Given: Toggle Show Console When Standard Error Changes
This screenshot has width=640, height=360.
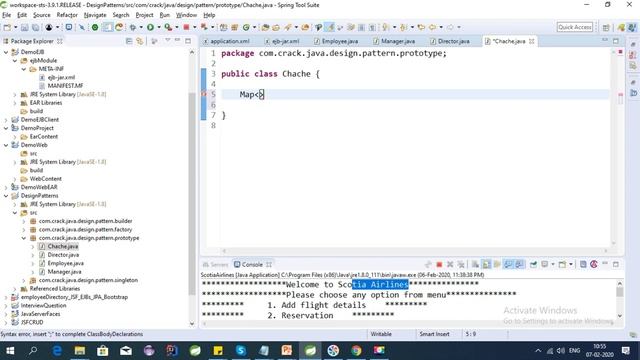Looking at the screenshot, I should tap(519, 264).
